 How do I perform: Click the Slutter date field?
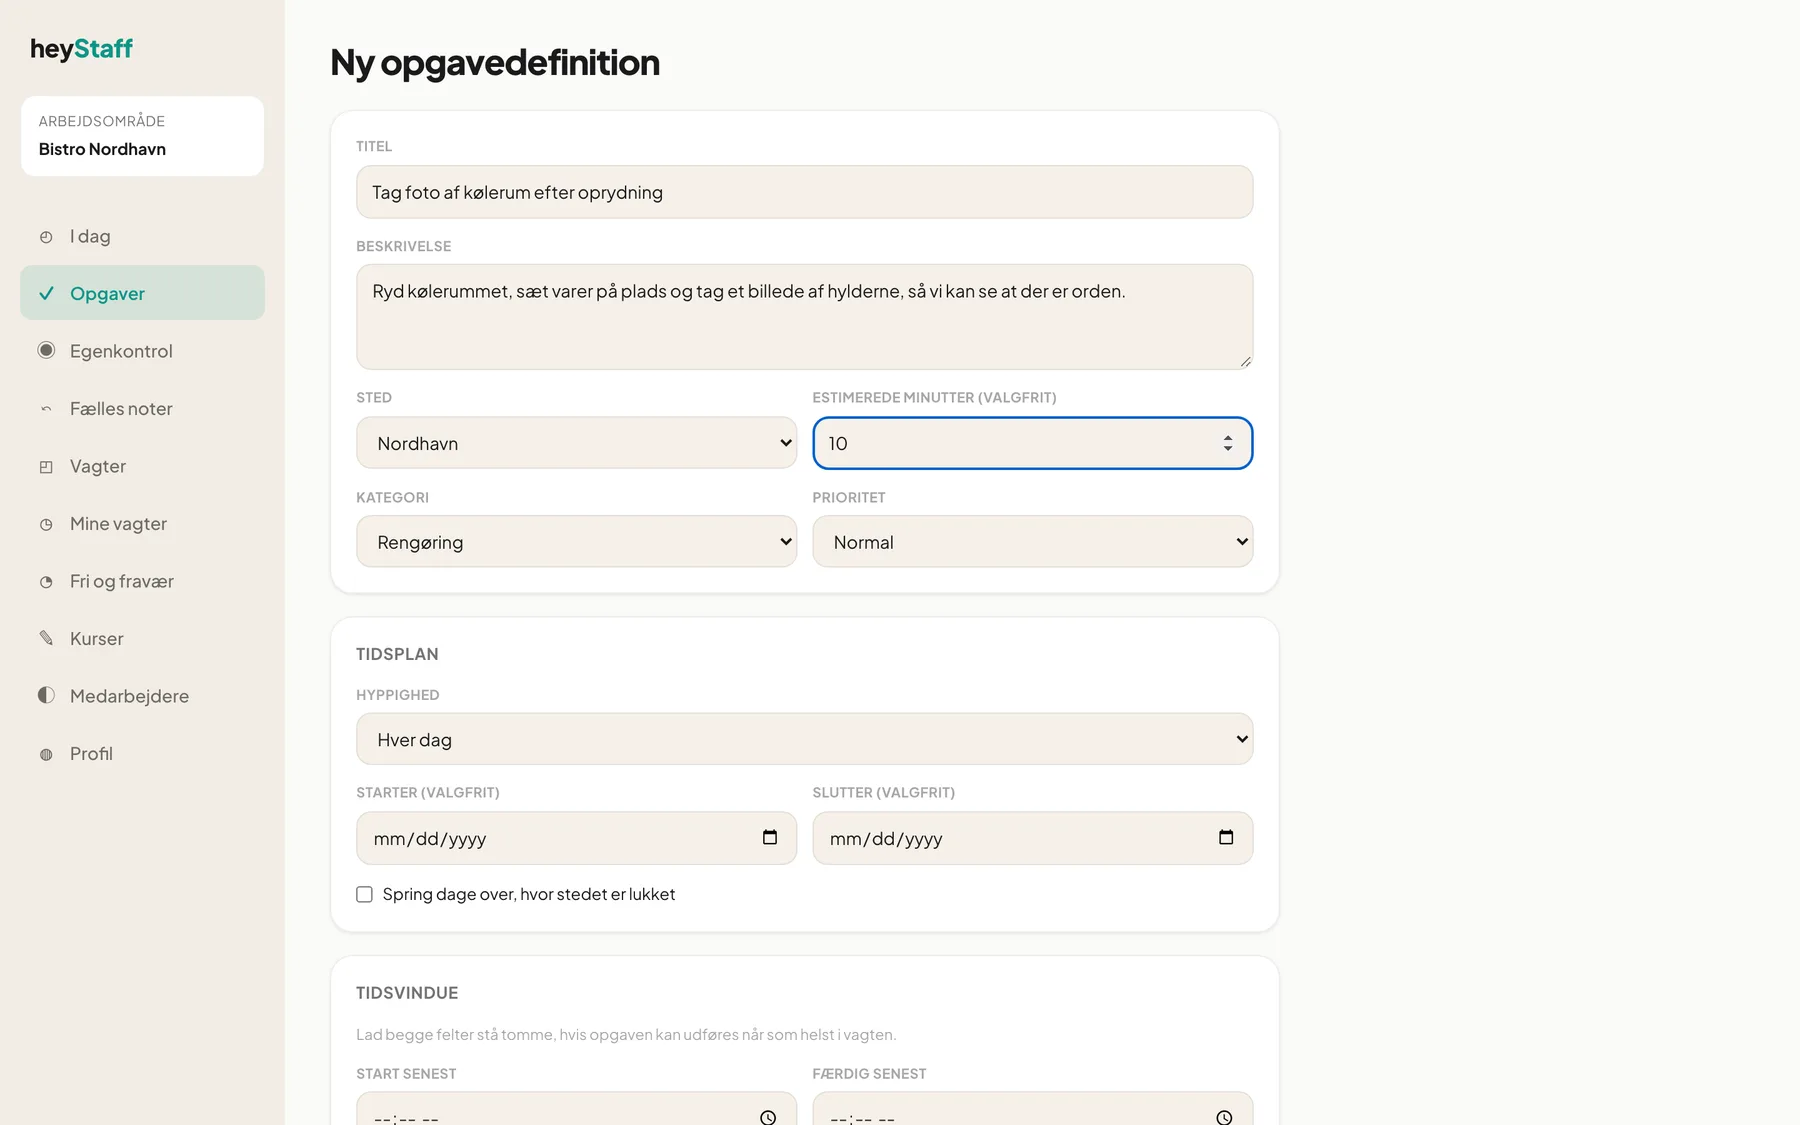[x=1032, y=838]
